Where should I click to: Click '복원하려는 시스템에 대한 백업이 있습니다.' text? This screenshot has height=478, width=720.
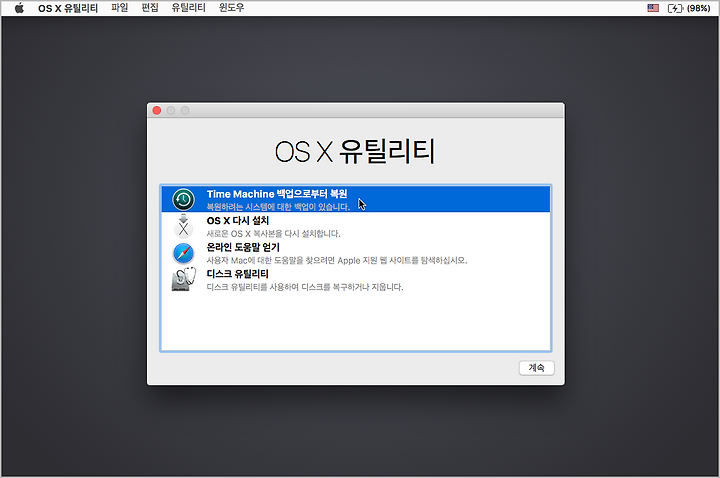(278, 207)
